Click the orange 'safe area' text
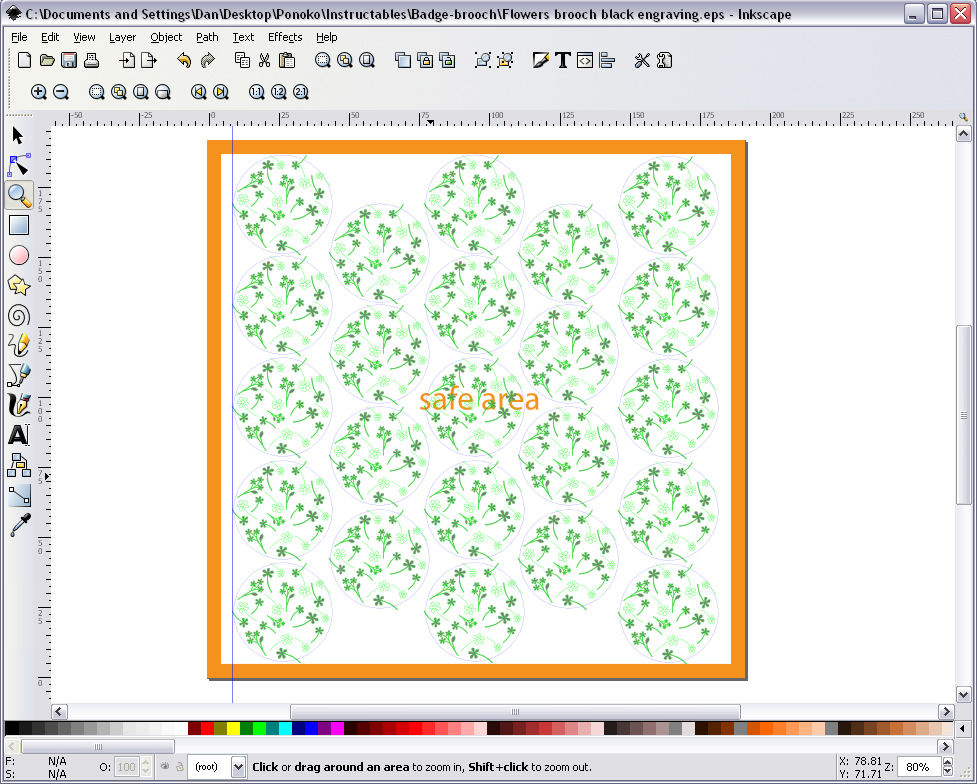977x784 pixels. (x=479, y=400)
